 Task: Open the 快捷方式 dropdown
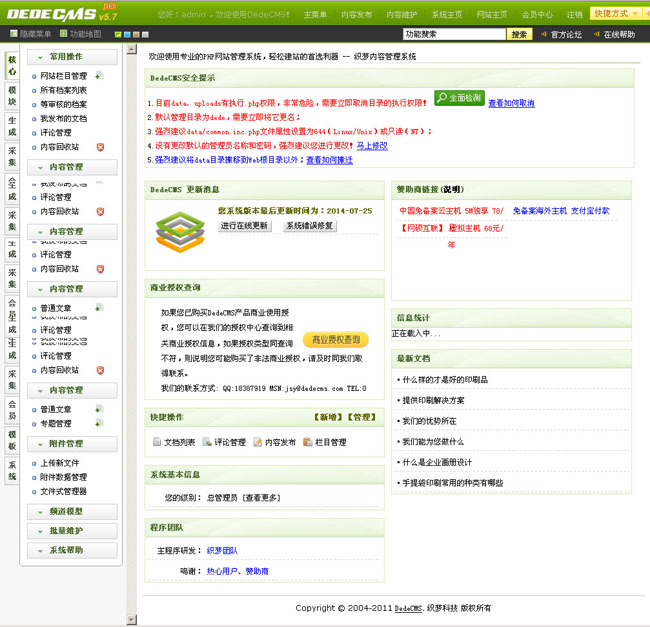coord(615,14)
